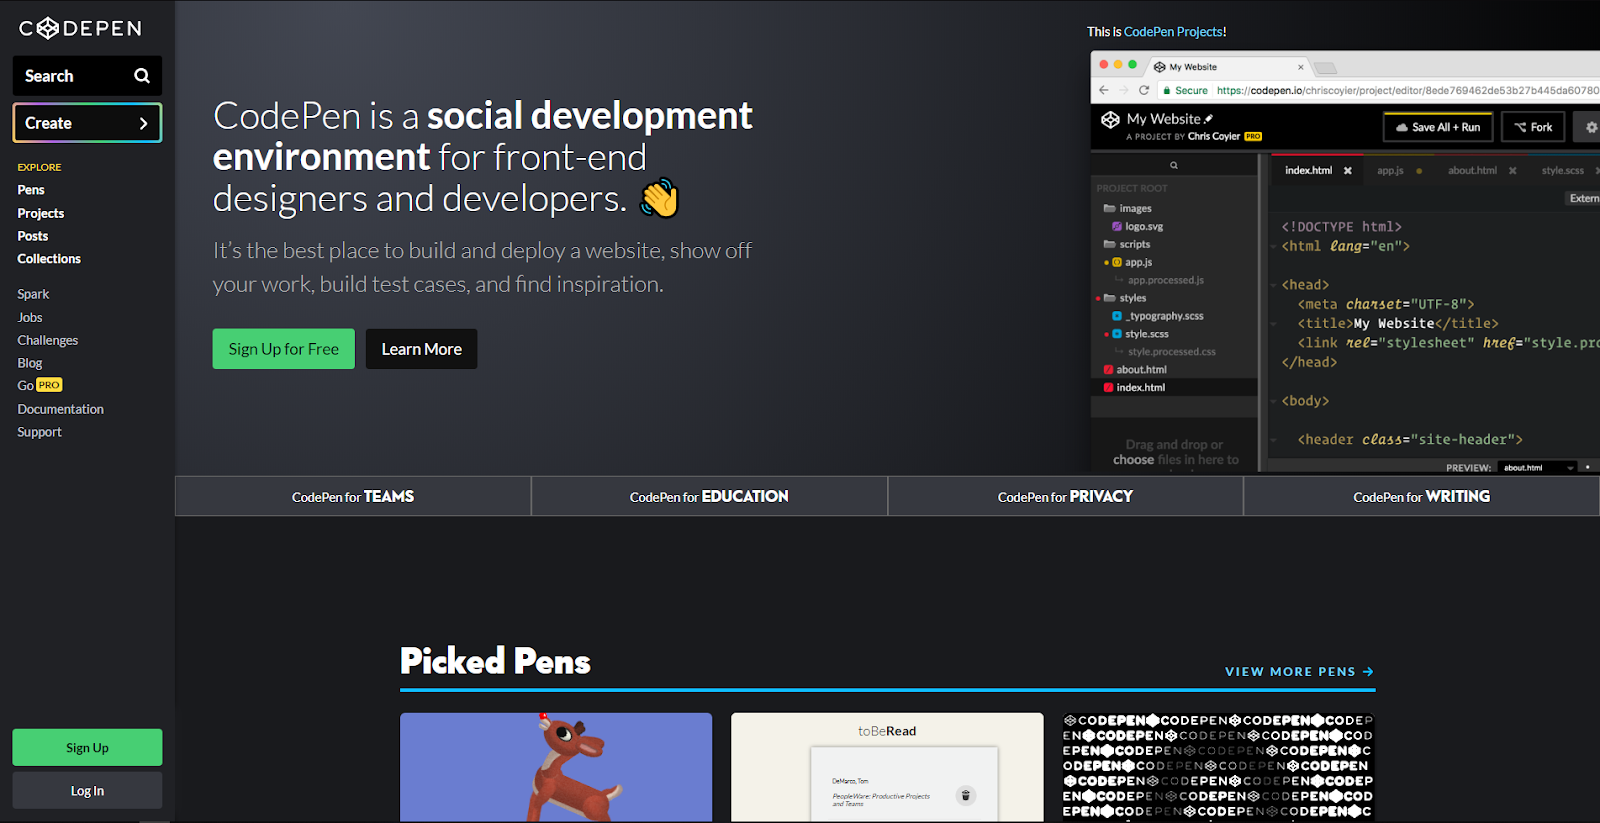Click the file search icon in project sidebar
The width and height of the screenshot is (1600, 823).
pos(1174,165)
